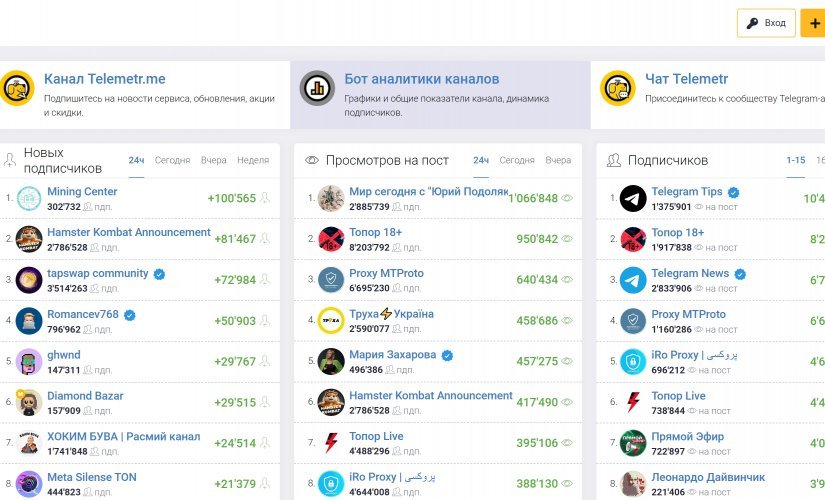Viewport: 825px width, 500px height.
Task: Open the Канал Telemetr.me logo icon
Action: point(17,88)
